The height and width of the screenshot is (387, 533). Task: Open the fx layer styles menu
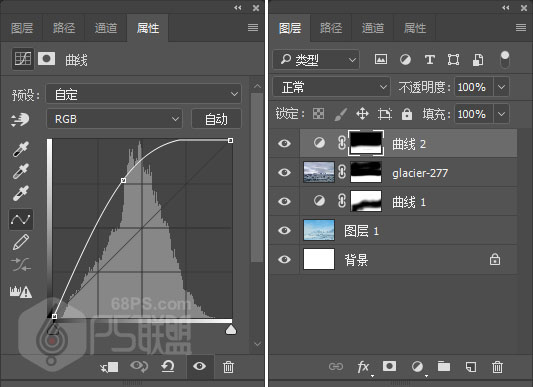363,367
